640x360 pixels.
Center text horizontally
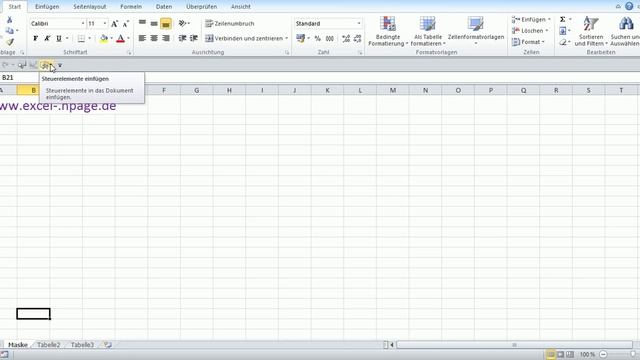pos(154,38)
